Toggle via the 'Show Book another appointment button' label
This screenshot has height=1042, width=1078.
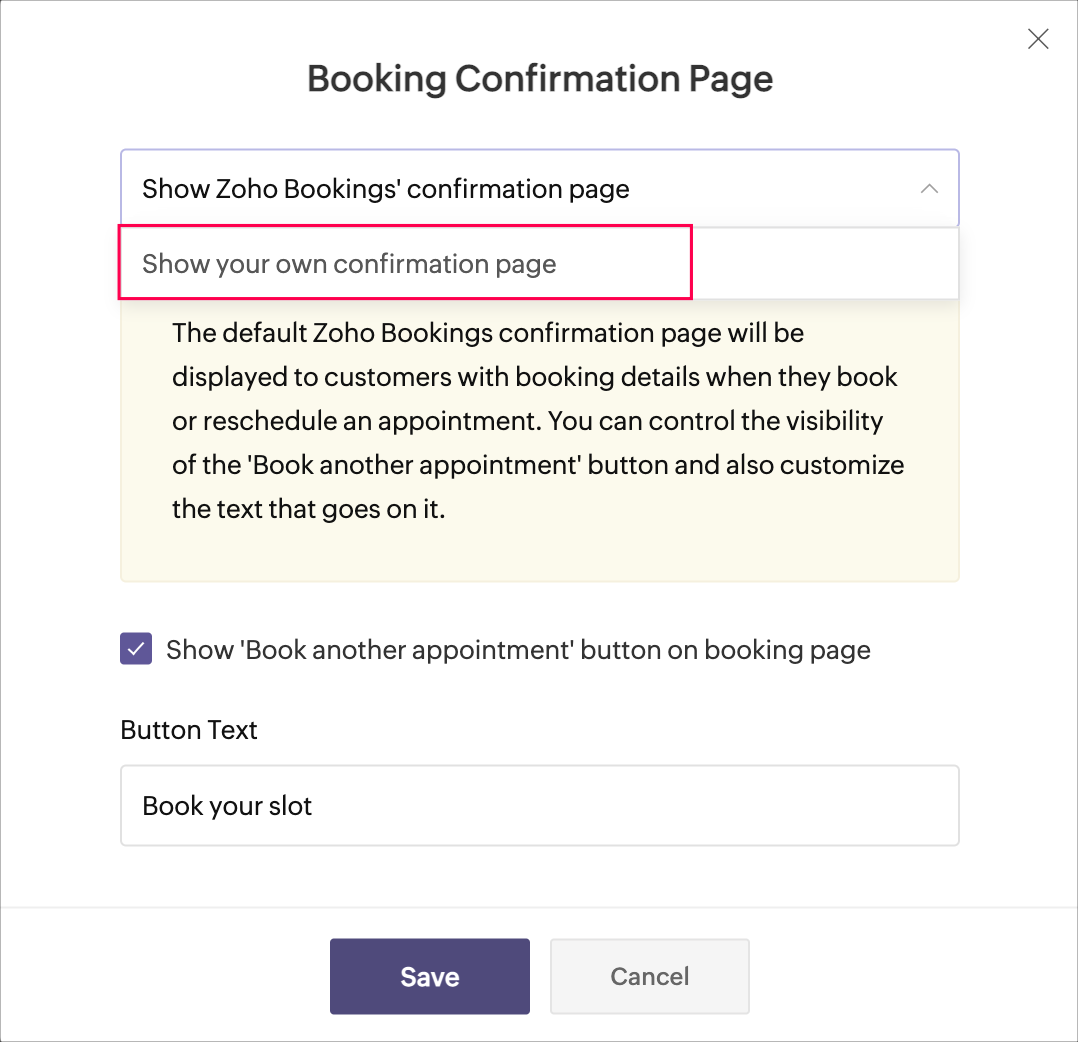(x=518, y=650)
